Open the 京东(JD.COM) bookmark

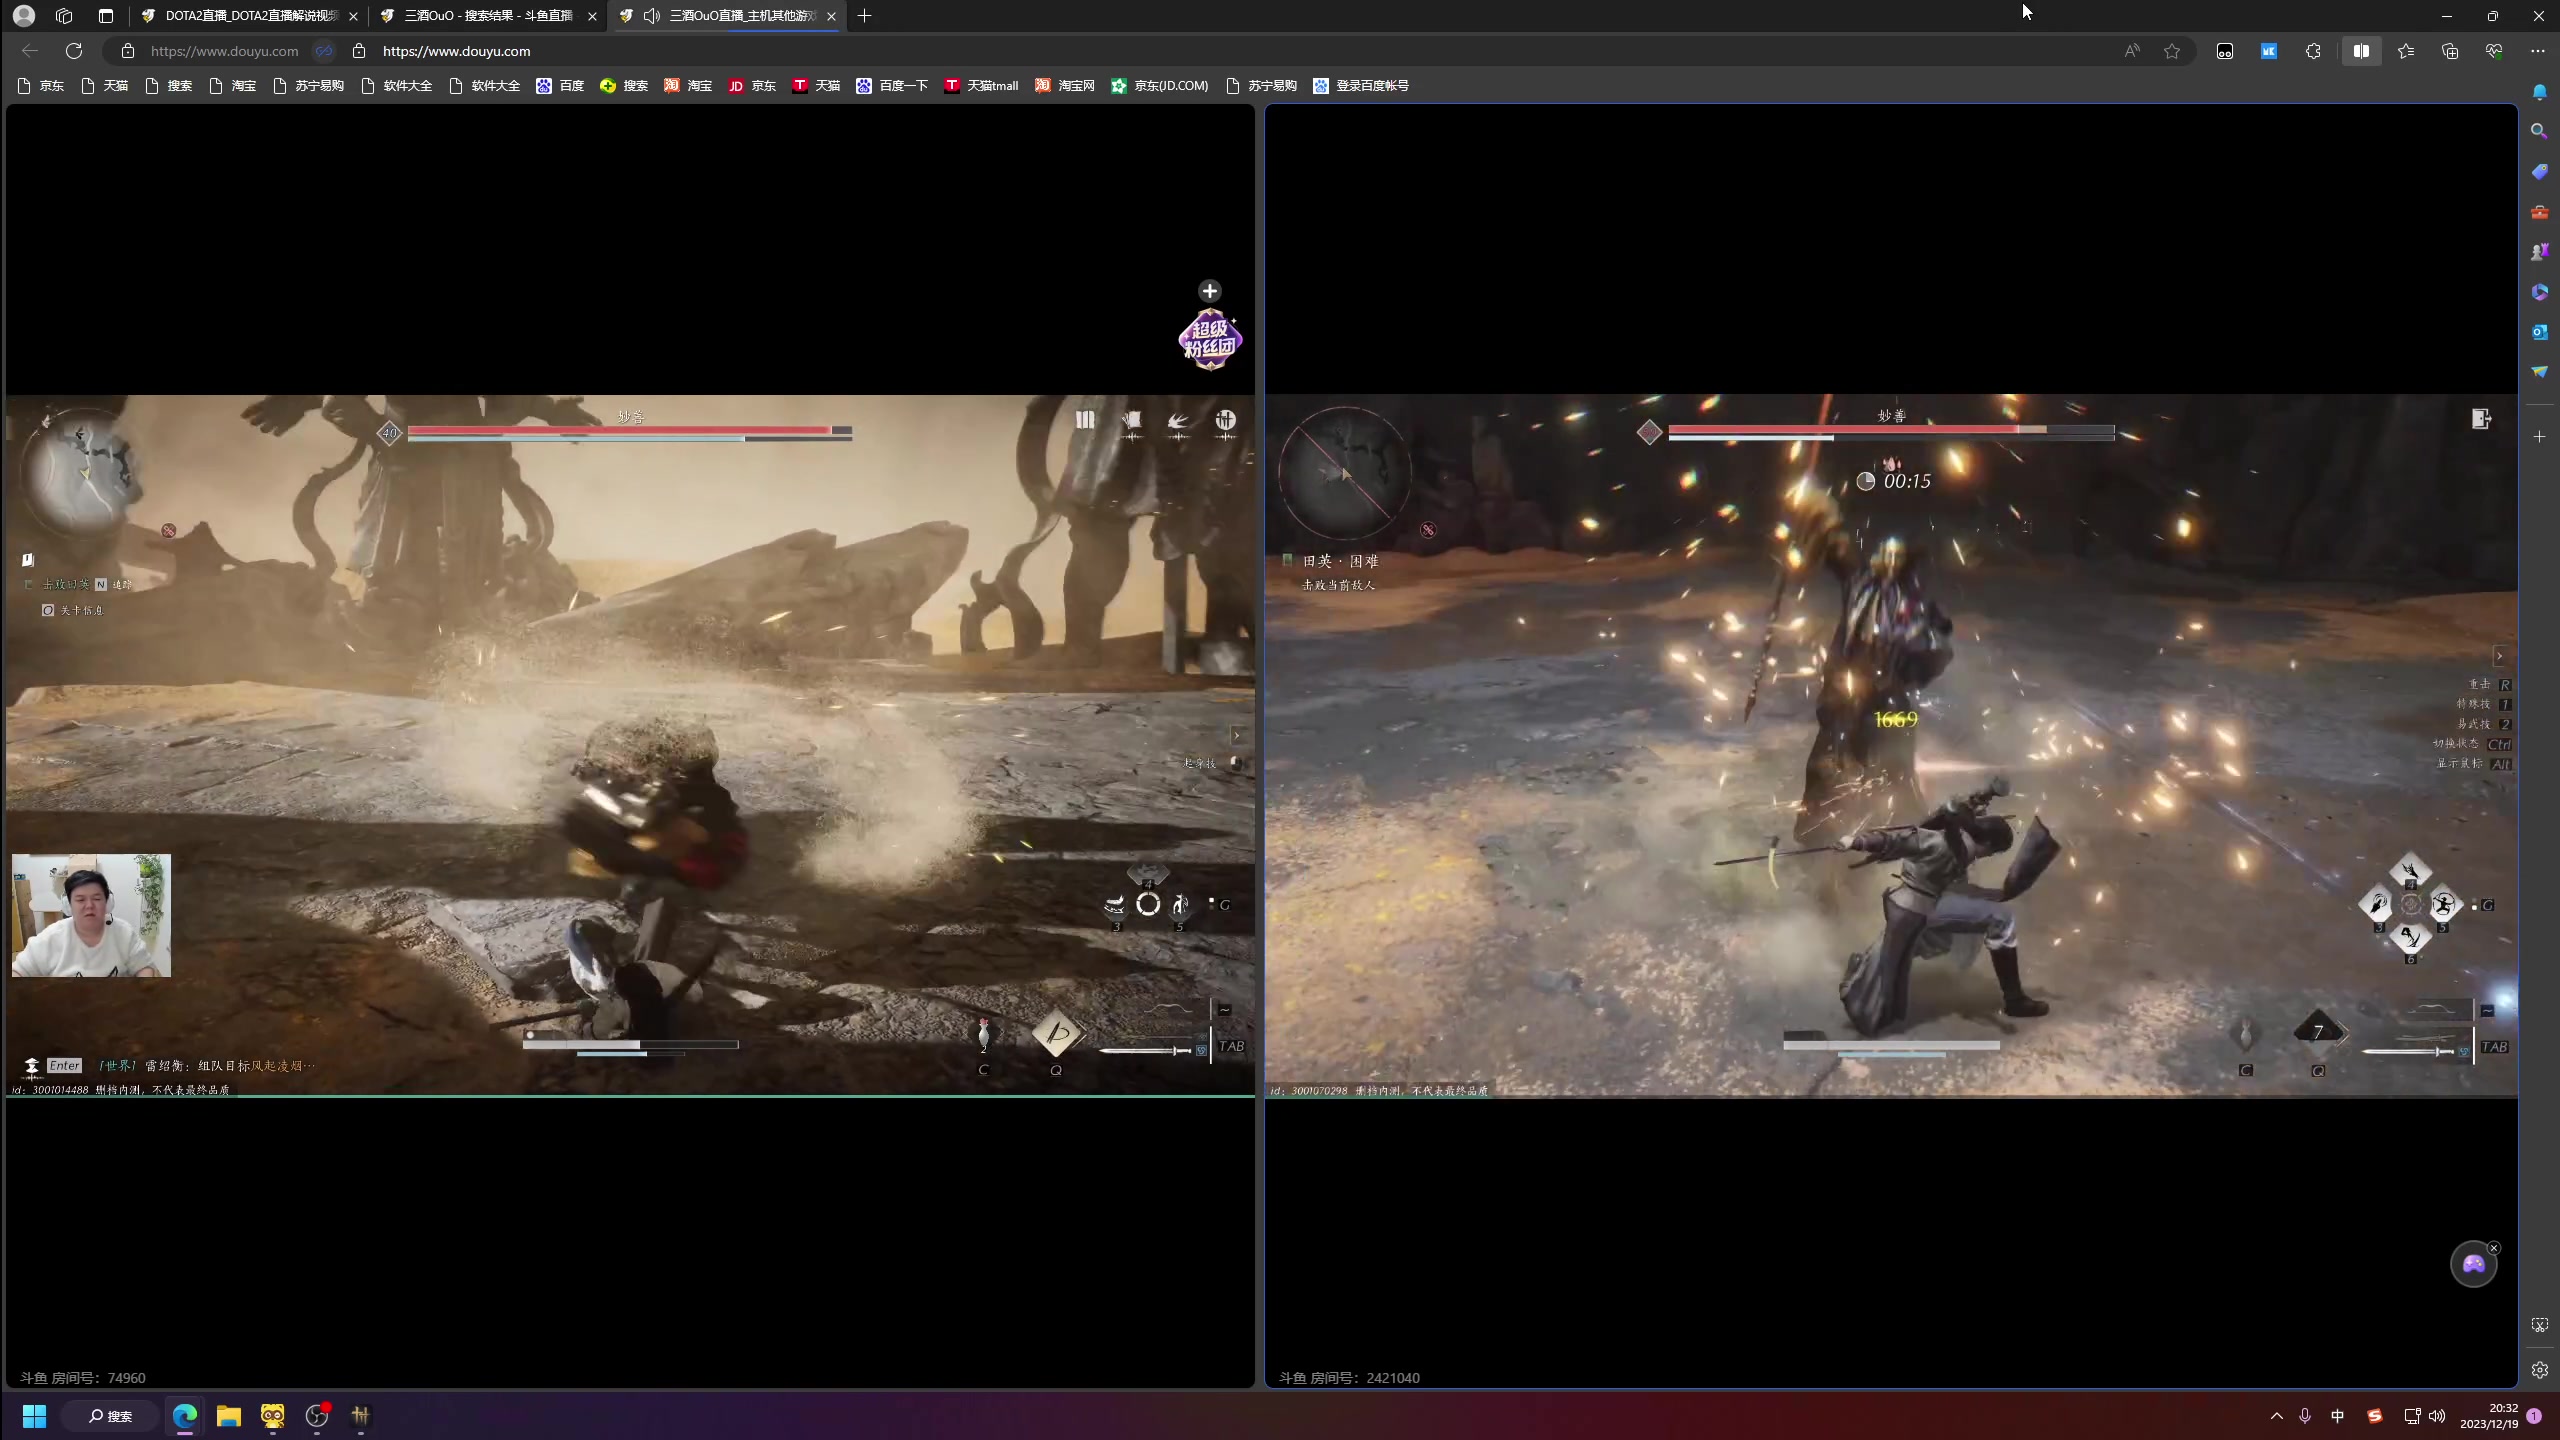1160,86
